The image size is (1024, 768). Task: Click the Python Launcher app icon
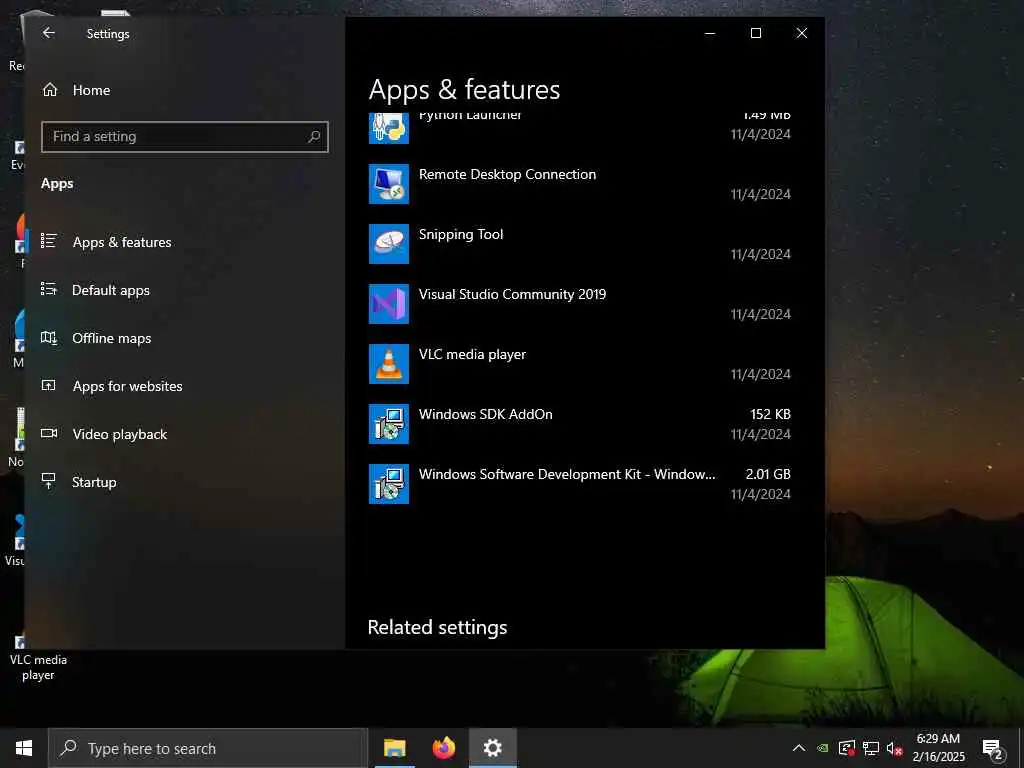pos(389,128)
